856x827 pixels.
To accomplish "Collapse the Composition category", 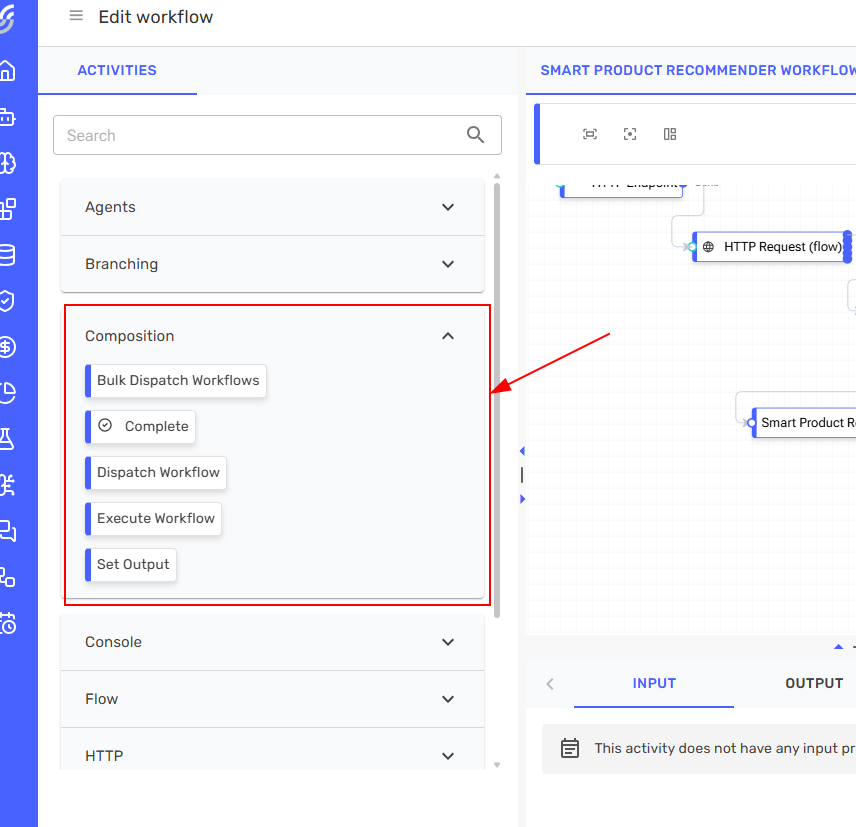I will (447, 336).
